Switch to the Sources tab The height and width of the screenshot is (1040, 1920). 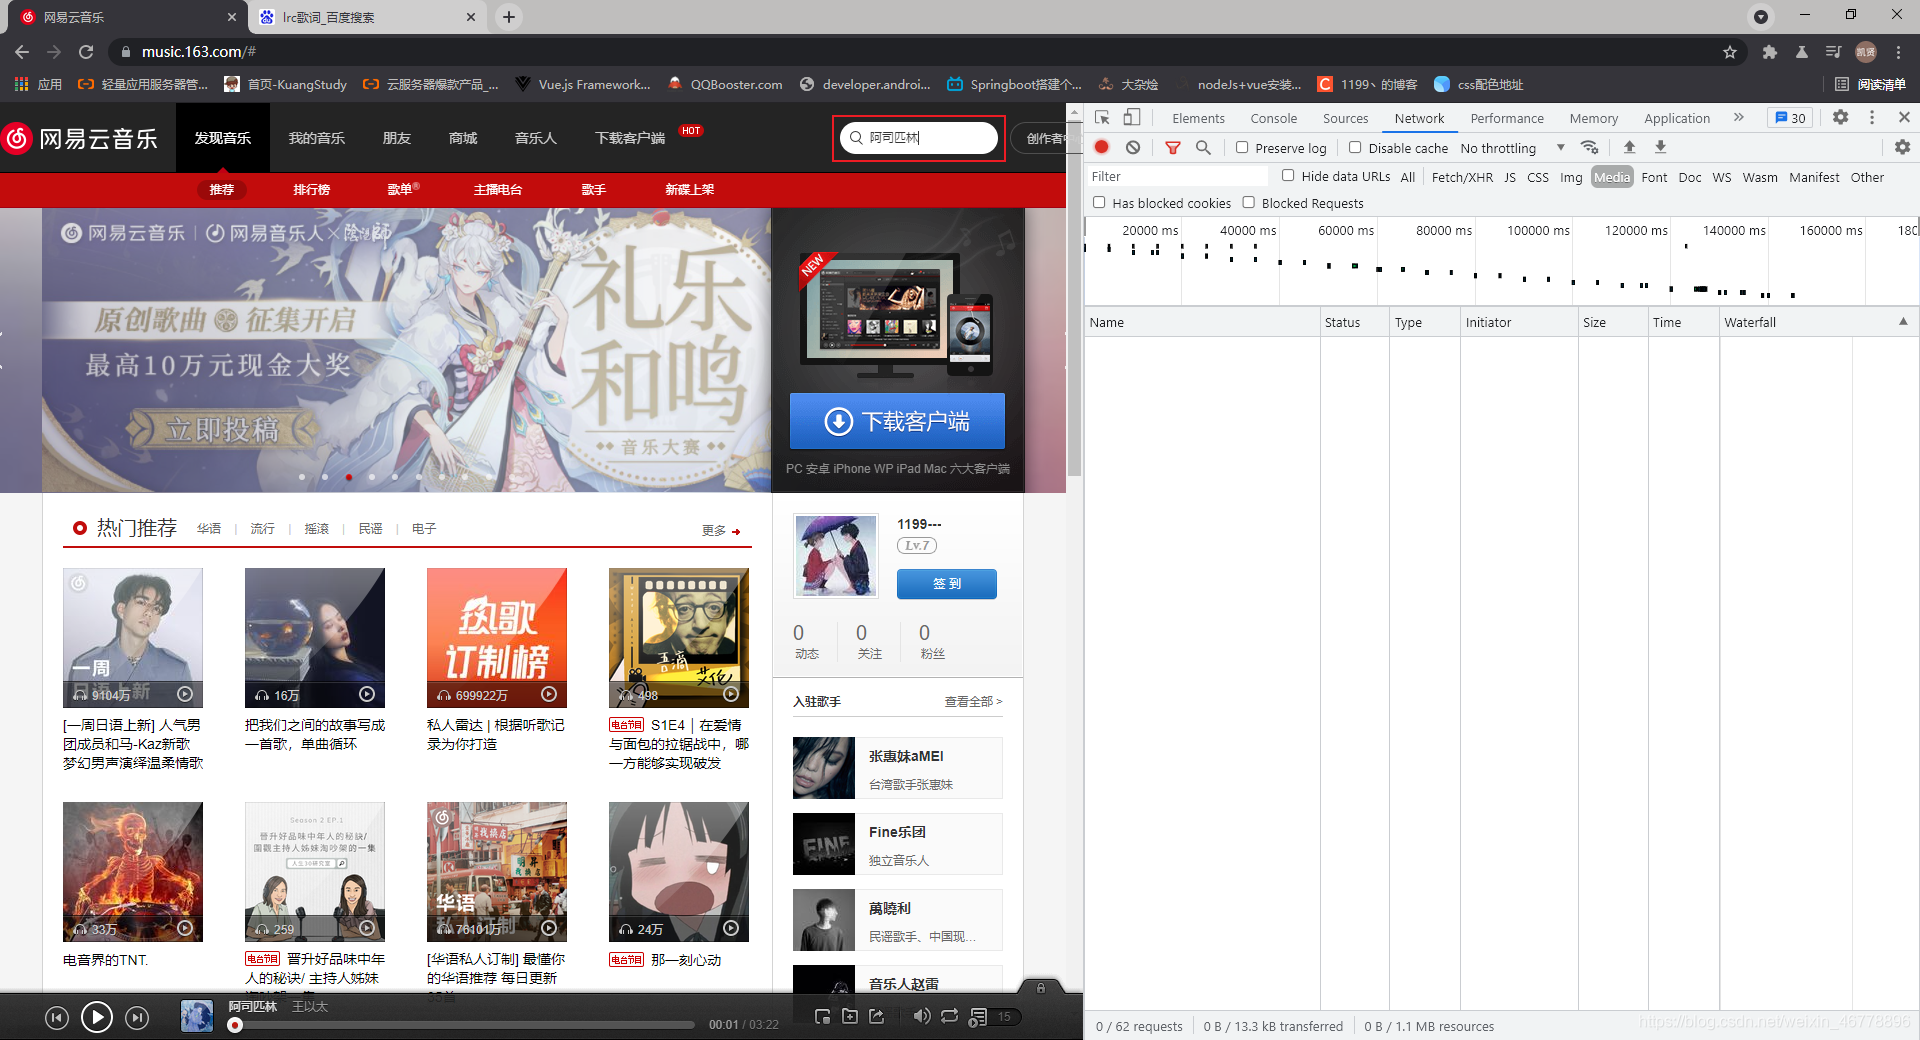coord(1345,118)
